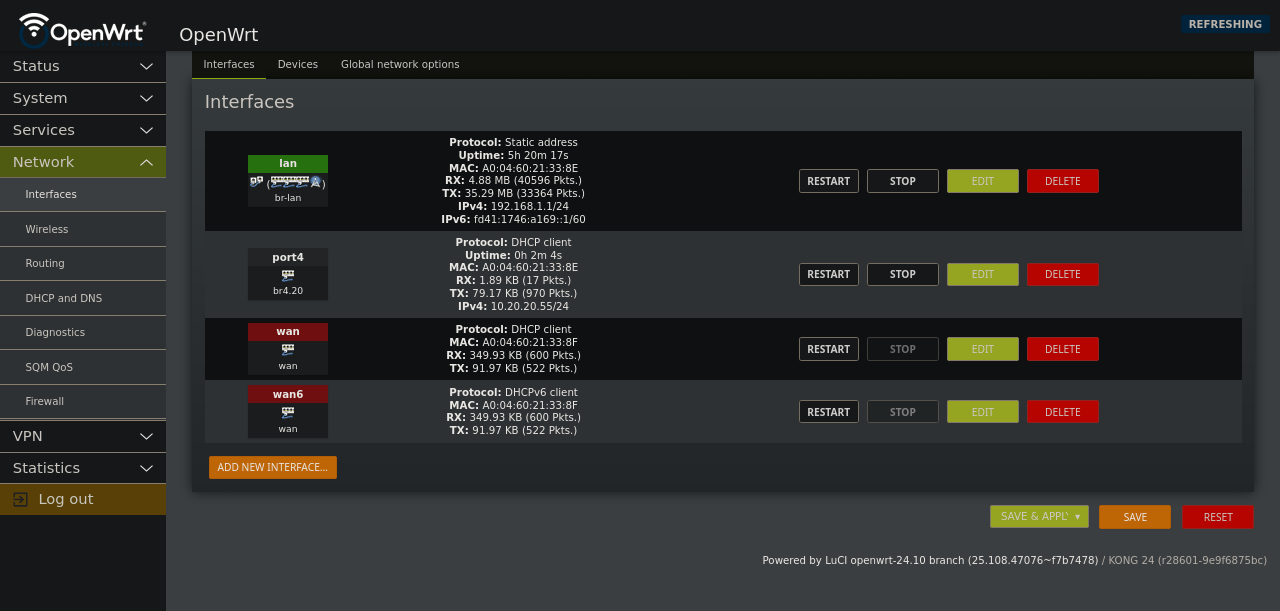The image size is (1280, 611).
Task: Click the red wan6 interface label
Action: (288, 394)
